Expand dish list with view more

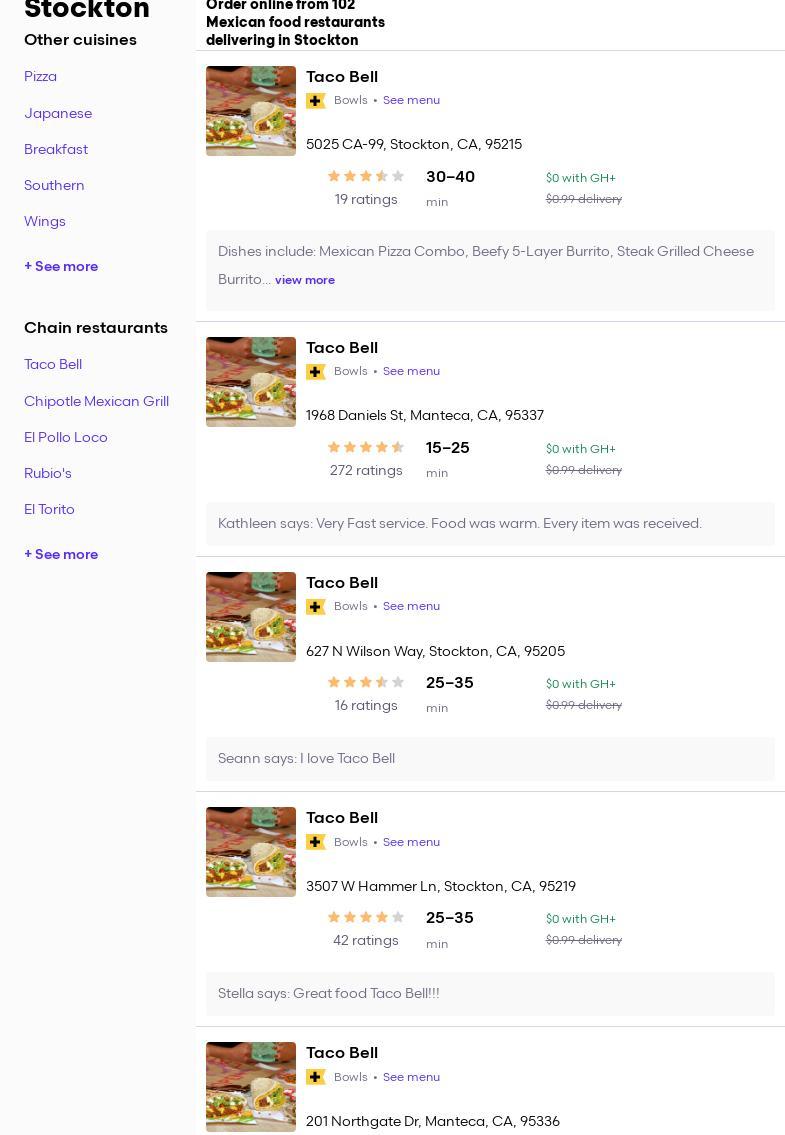click(305, 280)
